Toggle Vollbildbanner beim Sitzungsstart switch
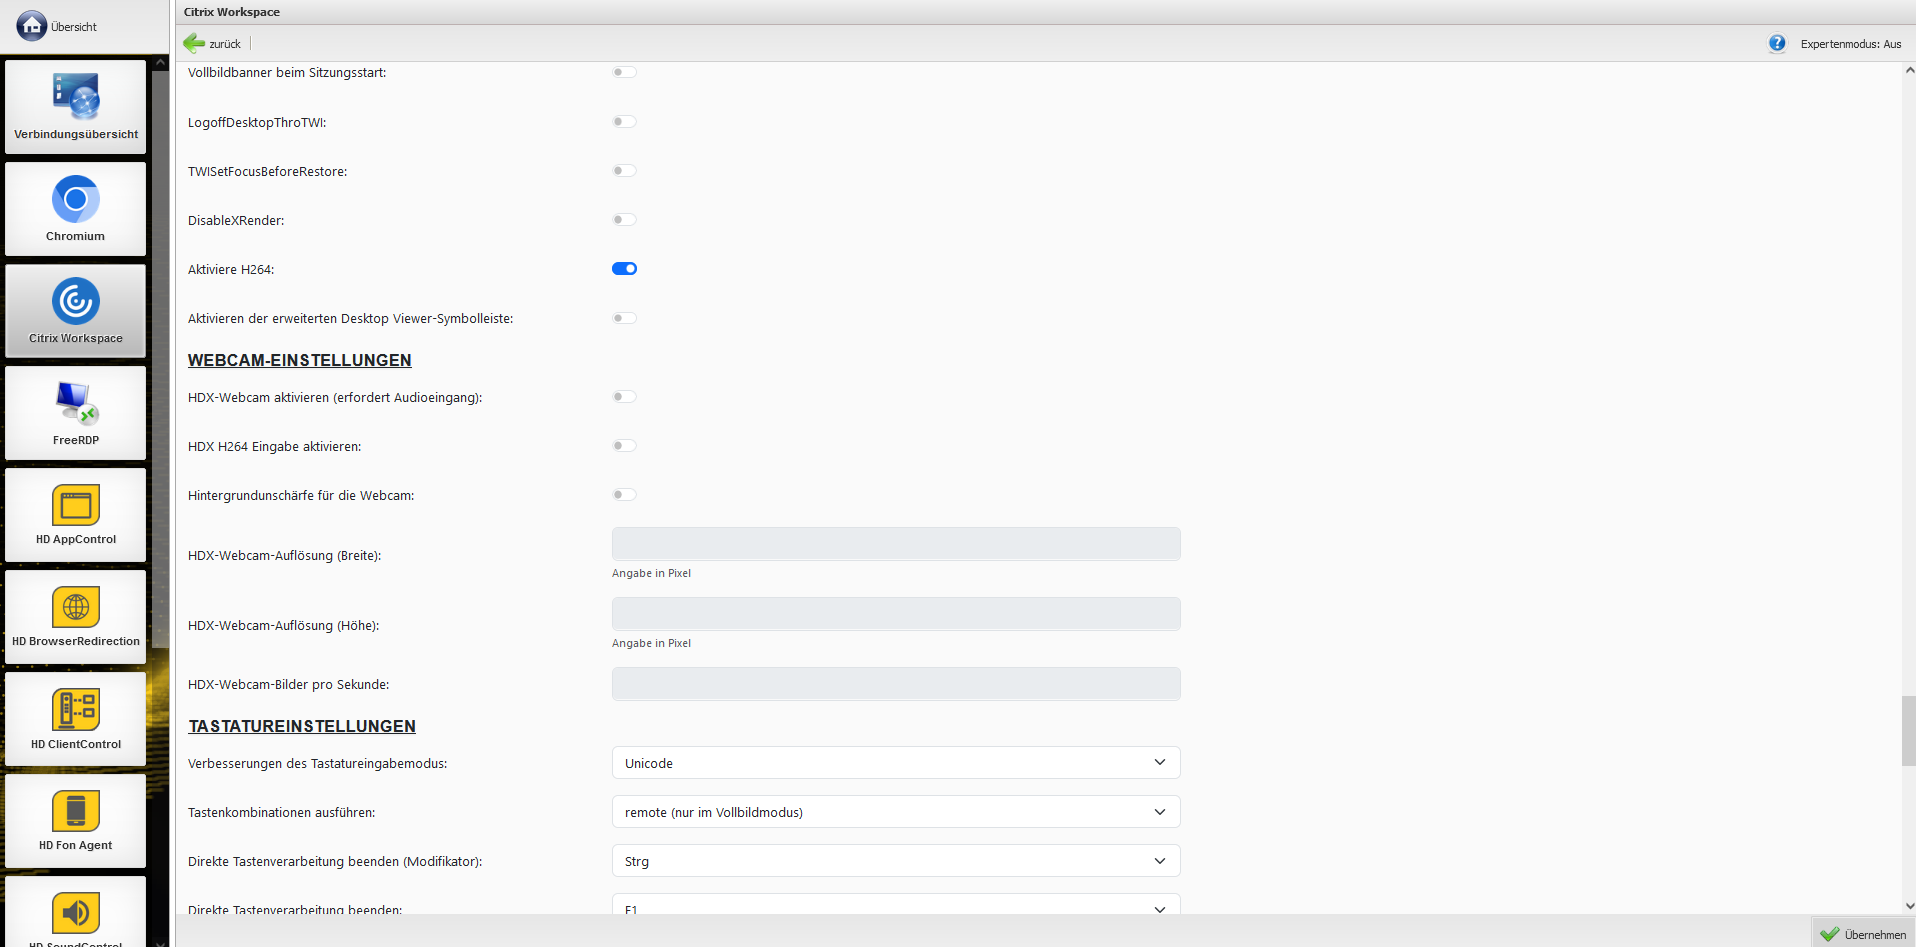1916x947 pixels. coord(624,72)
